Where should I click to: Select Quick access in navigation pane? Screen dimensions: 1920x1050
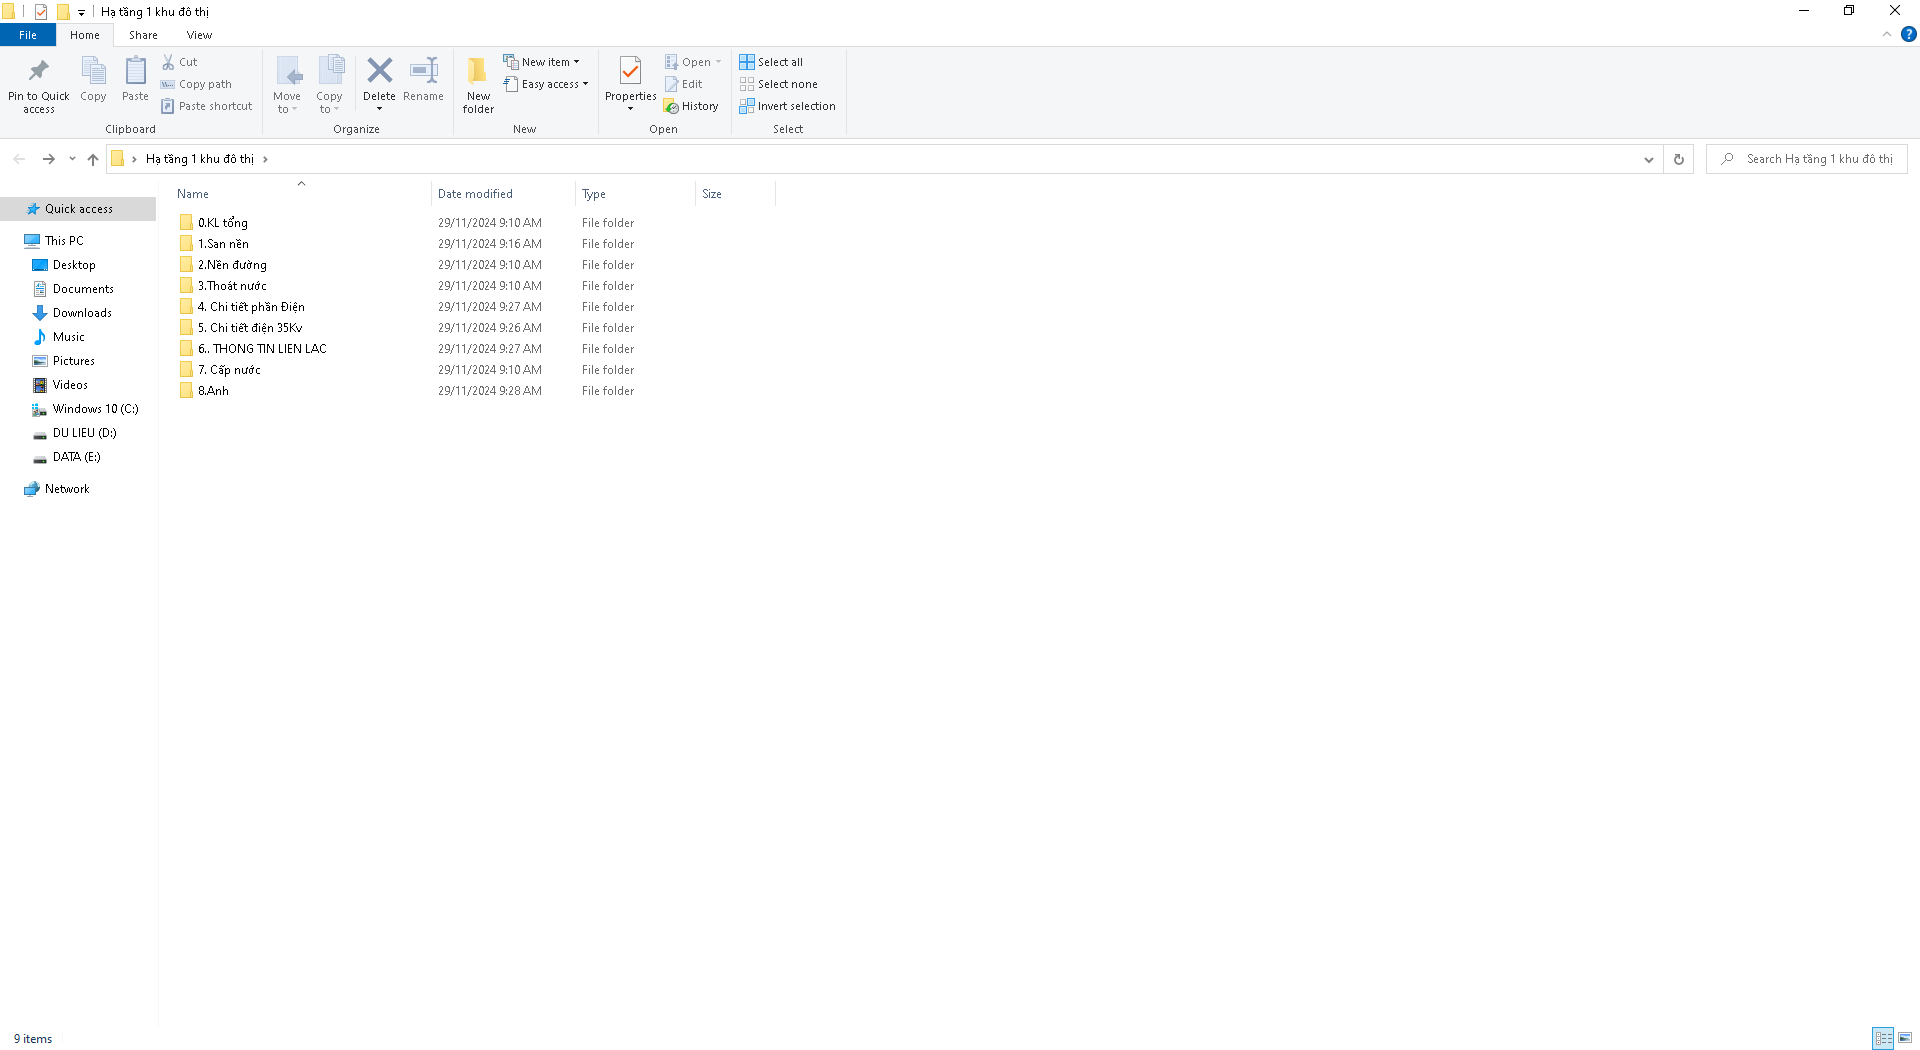(79, 209)
